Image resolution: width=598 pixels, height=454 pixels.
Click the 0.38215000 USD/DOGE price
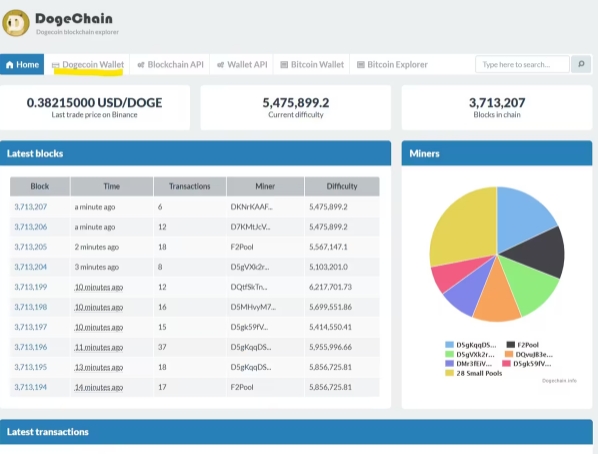[94, 103]
